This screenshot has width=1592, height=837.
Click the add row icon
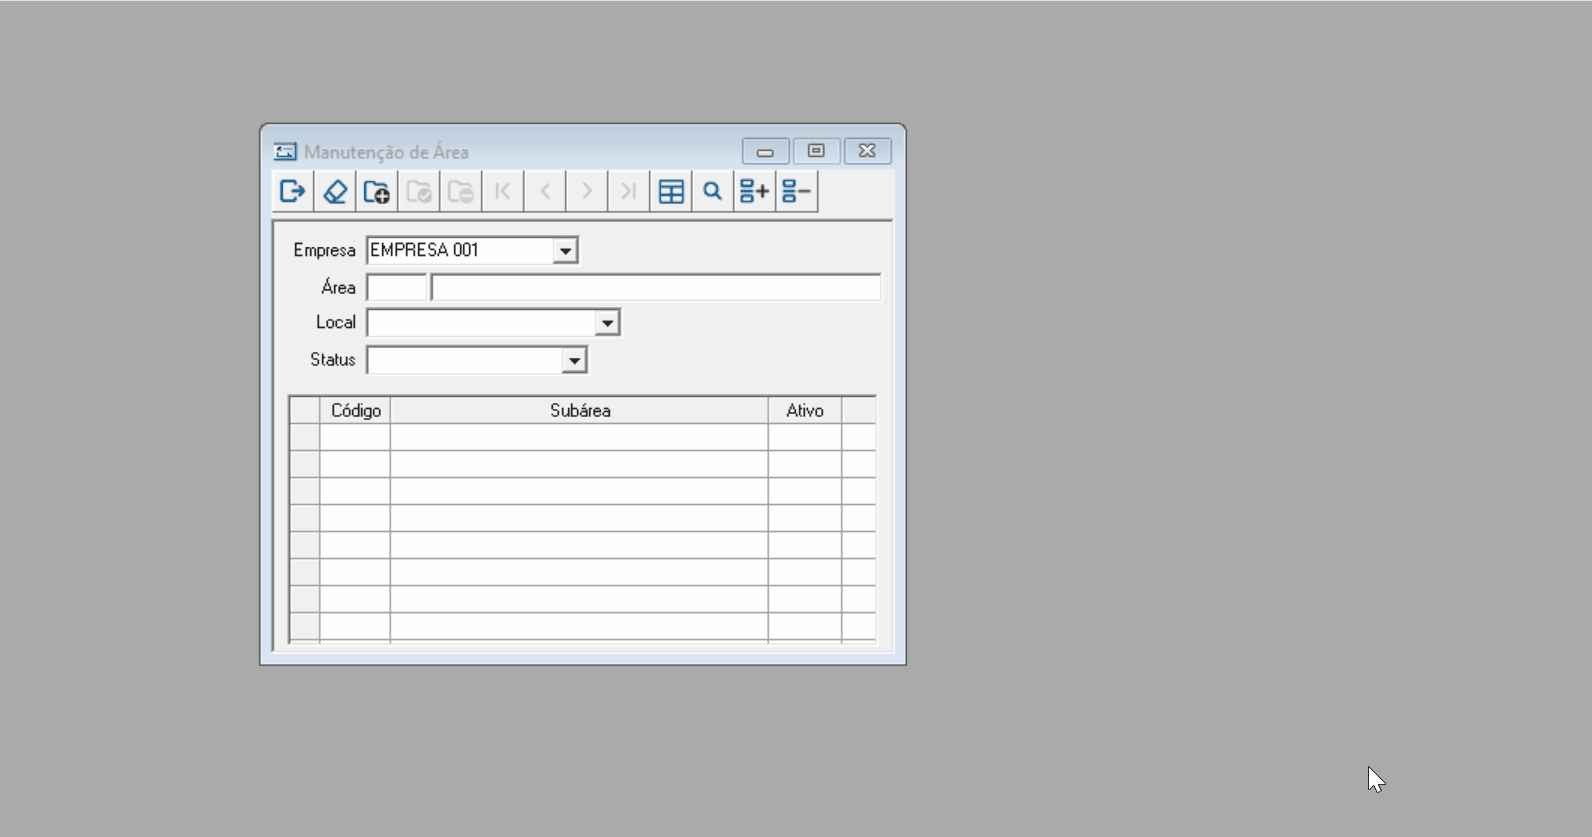(x=754, y=191)
